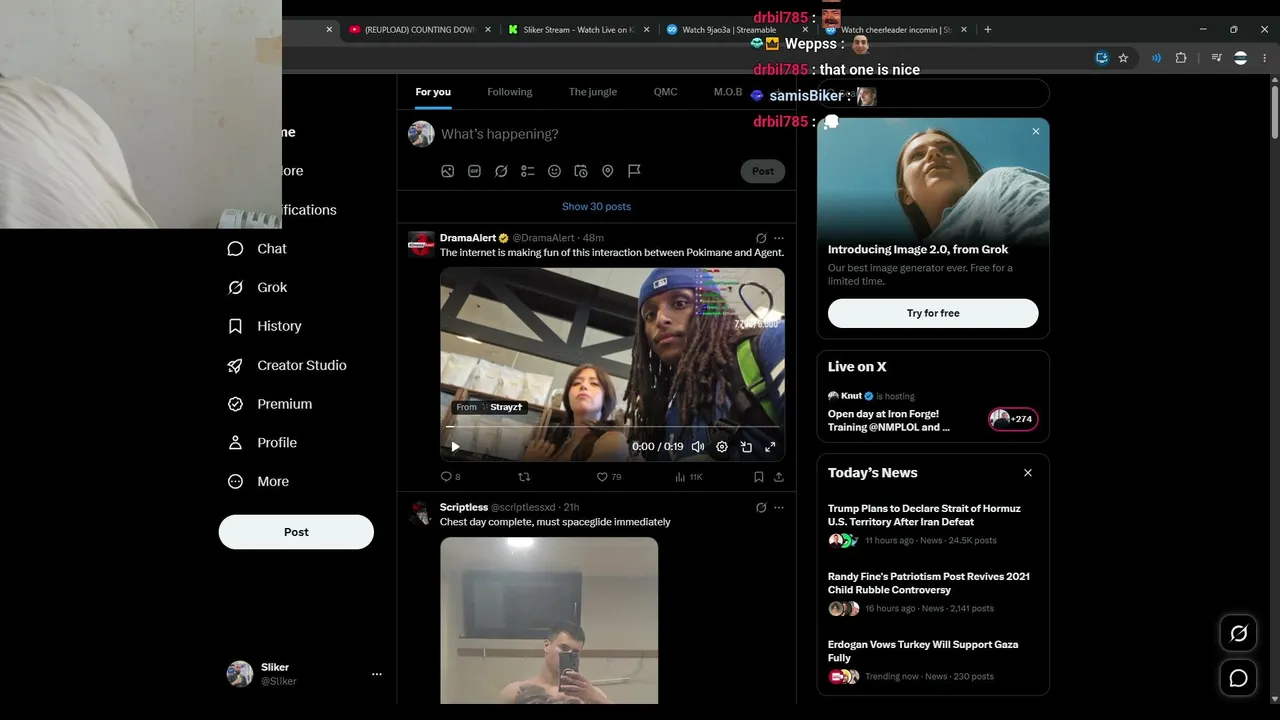This screenshot has width=1280, height=720.
Task: Open video settings gear on DramaAlert video
Action: [x=722, y=447]
